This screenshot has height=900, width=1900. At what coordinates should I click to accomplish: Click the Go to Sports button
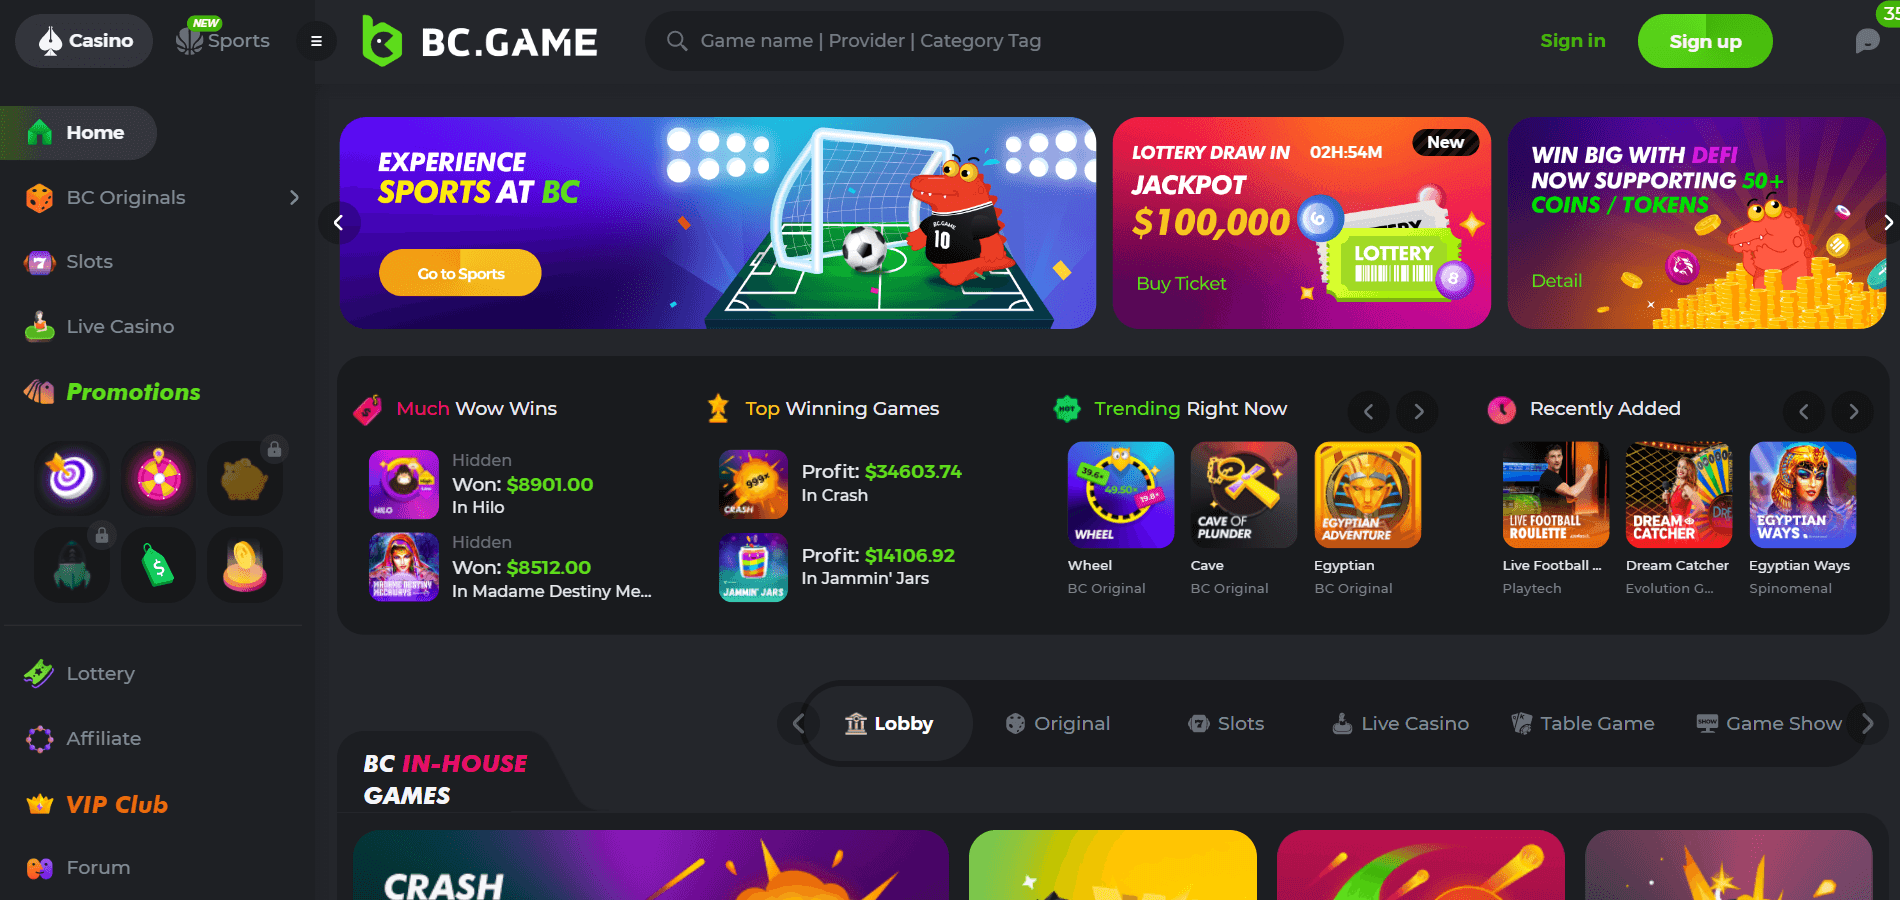pos(460,273)
